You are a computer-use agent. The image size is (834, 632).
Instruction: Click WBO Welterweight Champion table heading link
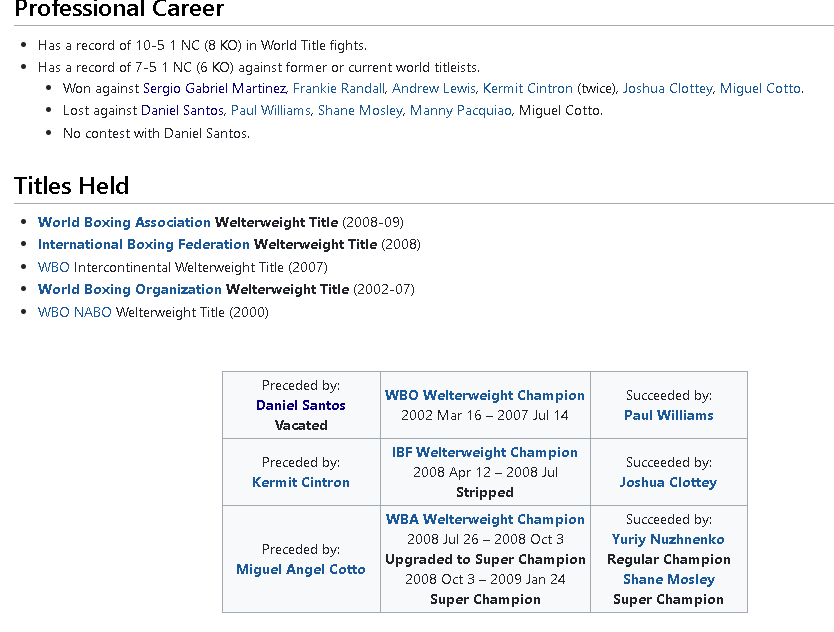[x=485, y=395]
